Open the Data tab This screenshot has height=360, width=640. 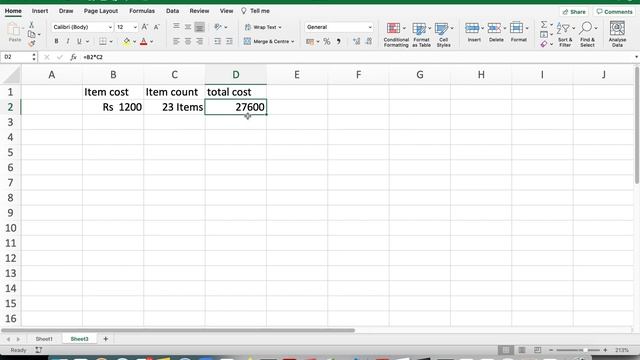coord(172,11)
